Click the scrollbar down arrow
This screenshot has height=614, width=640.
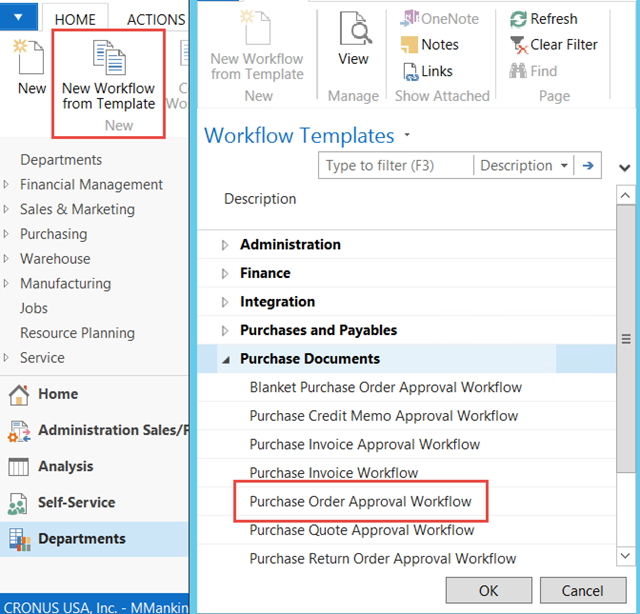[x=625, y=556]
